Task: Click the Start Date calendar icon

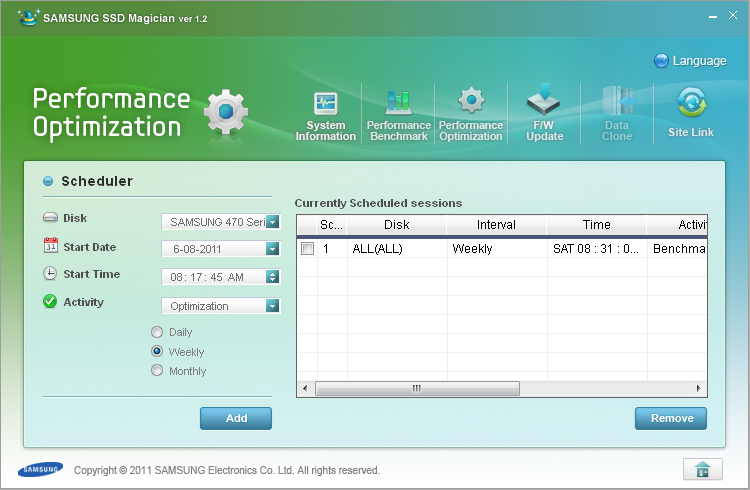Action: tap(51, 245)
